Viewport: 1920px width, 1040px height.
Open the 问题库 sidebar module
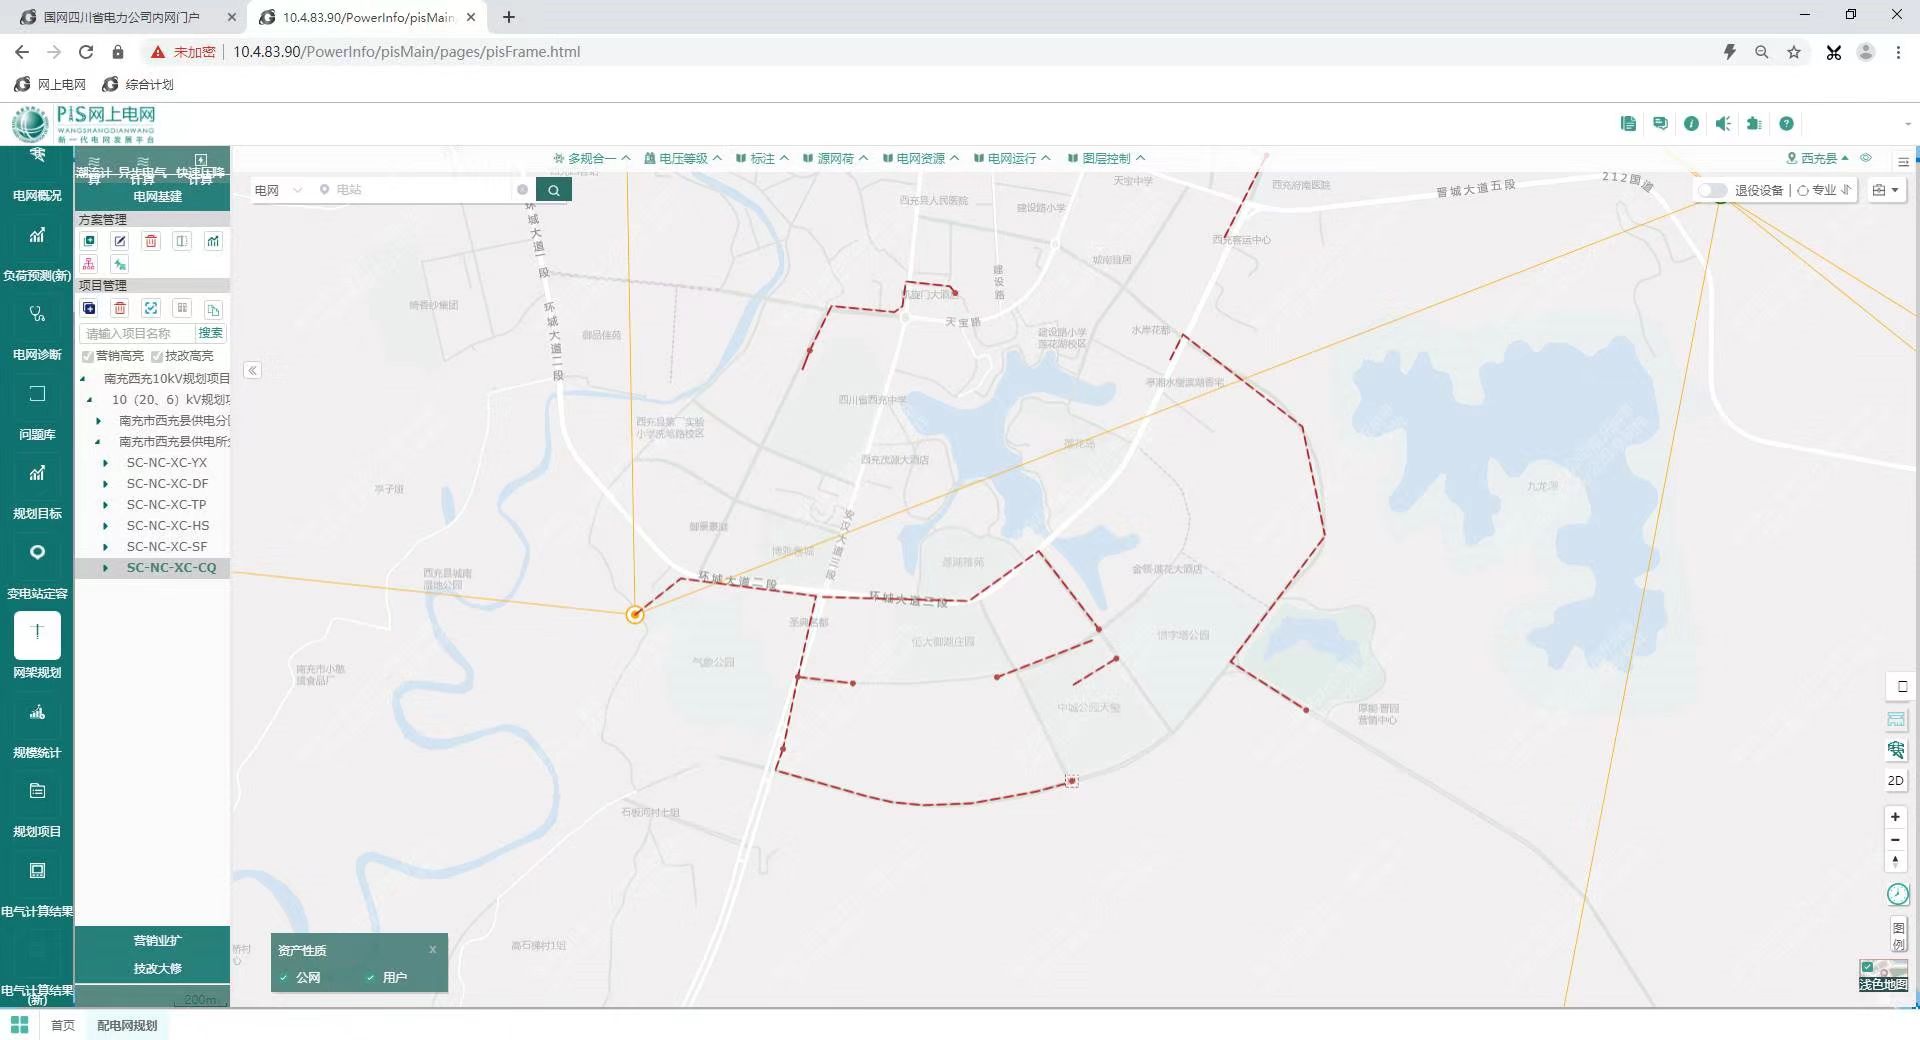pyautogui.click(x=37, y=414)
